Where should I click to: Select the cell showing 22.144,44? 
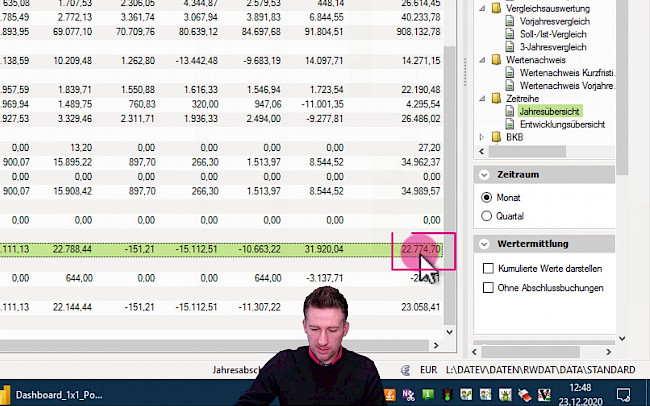[73, 307]
